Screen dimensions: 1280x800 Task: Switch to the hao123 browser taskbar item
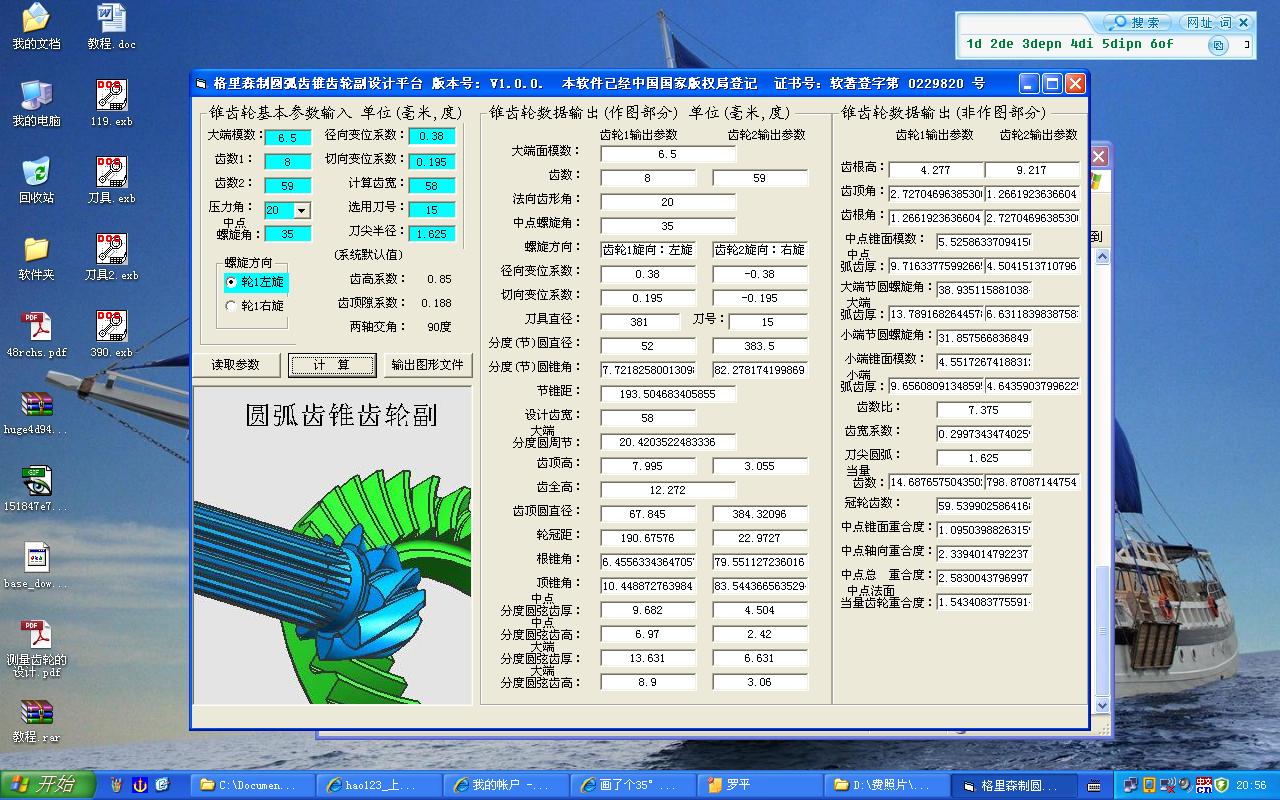380,785
